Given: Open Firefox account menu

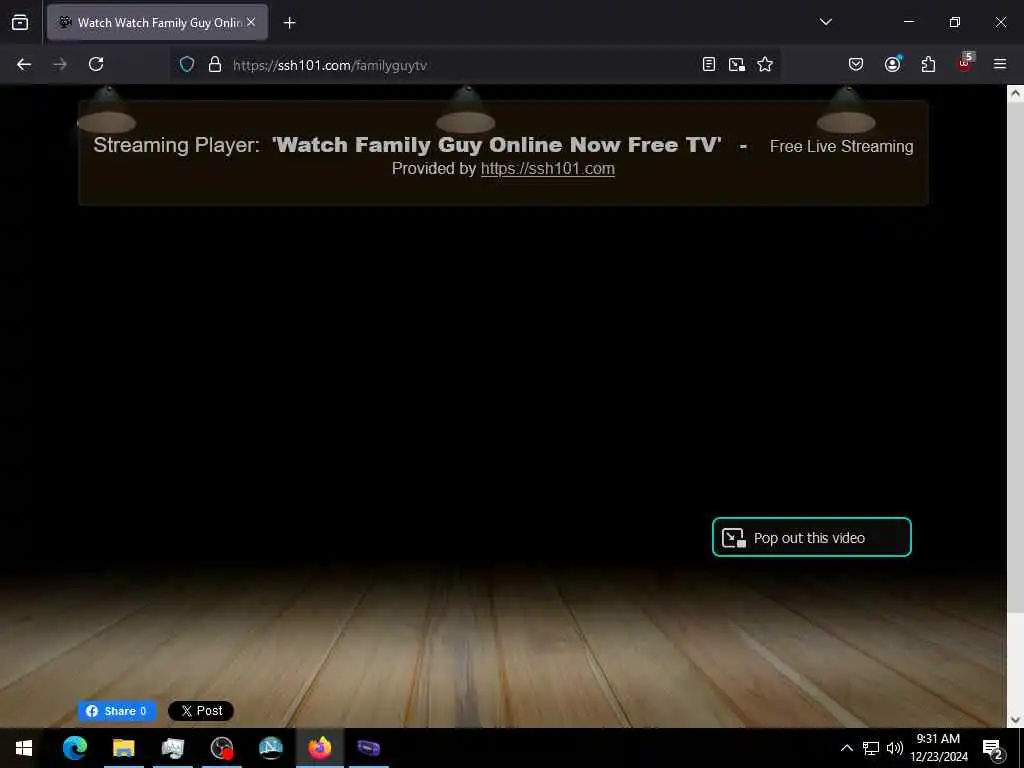Looking at the screenshot, I should [892, 64].
